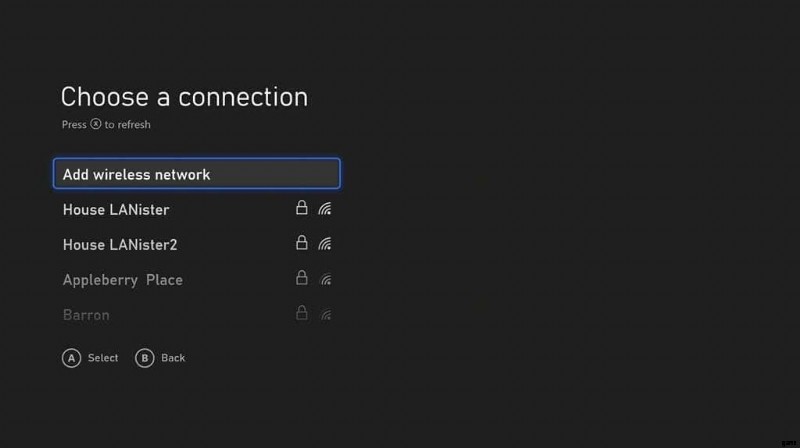Pick the Appleberry Place network
This screenshot has height=448, width=800.
point(196,279)
